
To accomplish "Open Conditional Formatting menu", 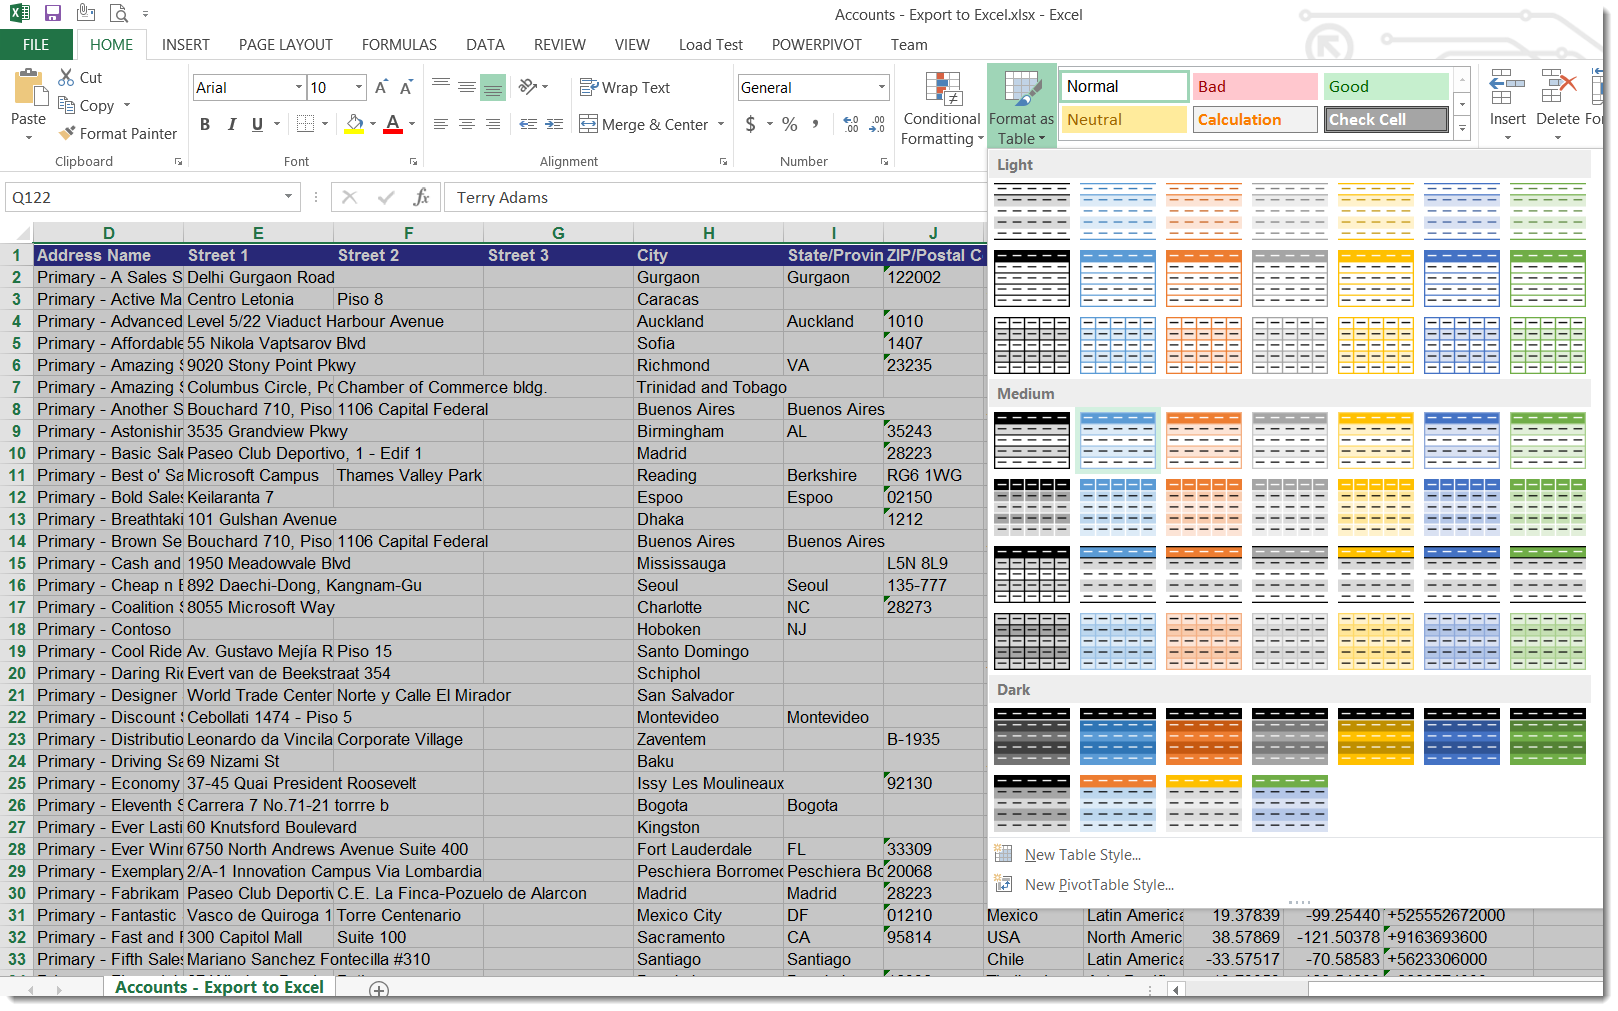I will (x=941, y=108).
